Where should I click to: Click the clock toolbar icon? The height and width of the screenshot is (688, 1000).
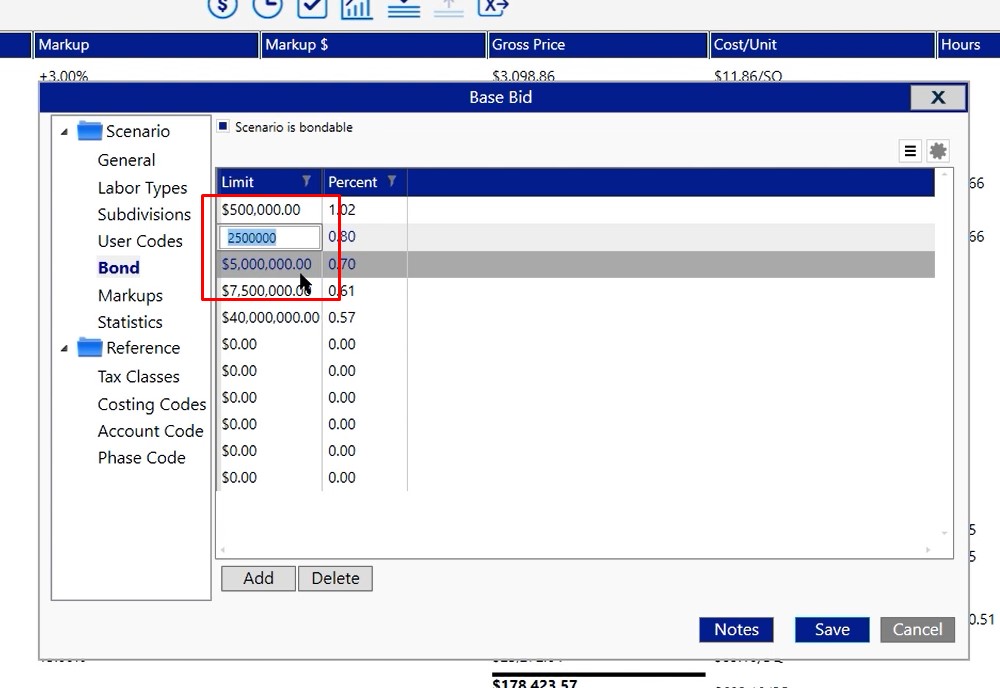click(x=267, y=6)
